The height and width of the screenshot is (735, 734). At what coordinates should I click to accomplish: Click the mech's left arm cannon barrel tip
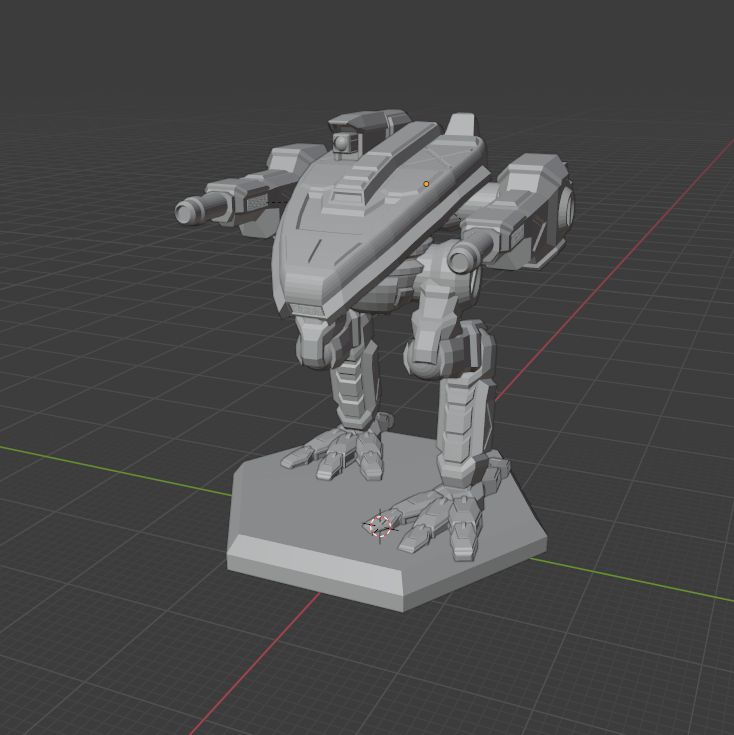click(186, 213)
